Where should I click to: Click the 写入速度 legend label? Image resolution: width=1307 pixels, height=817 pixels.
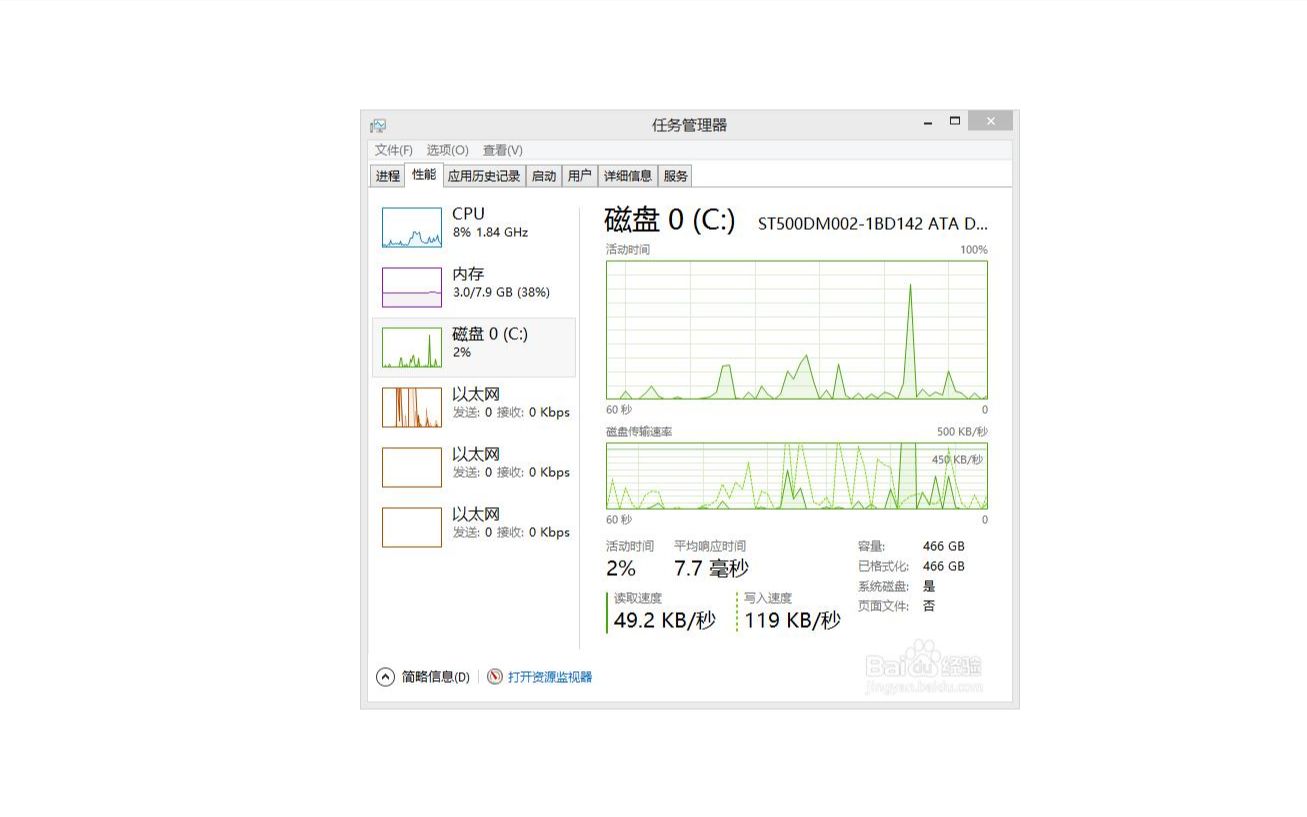coord(768,598)
